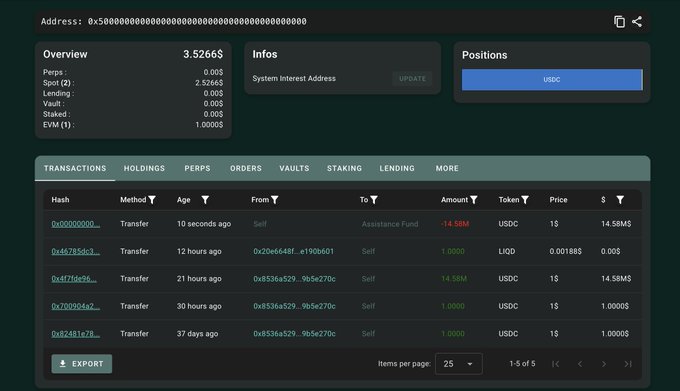The image size is (680, 391).
Task: Open the Perps tab
Action: [197, 168]
